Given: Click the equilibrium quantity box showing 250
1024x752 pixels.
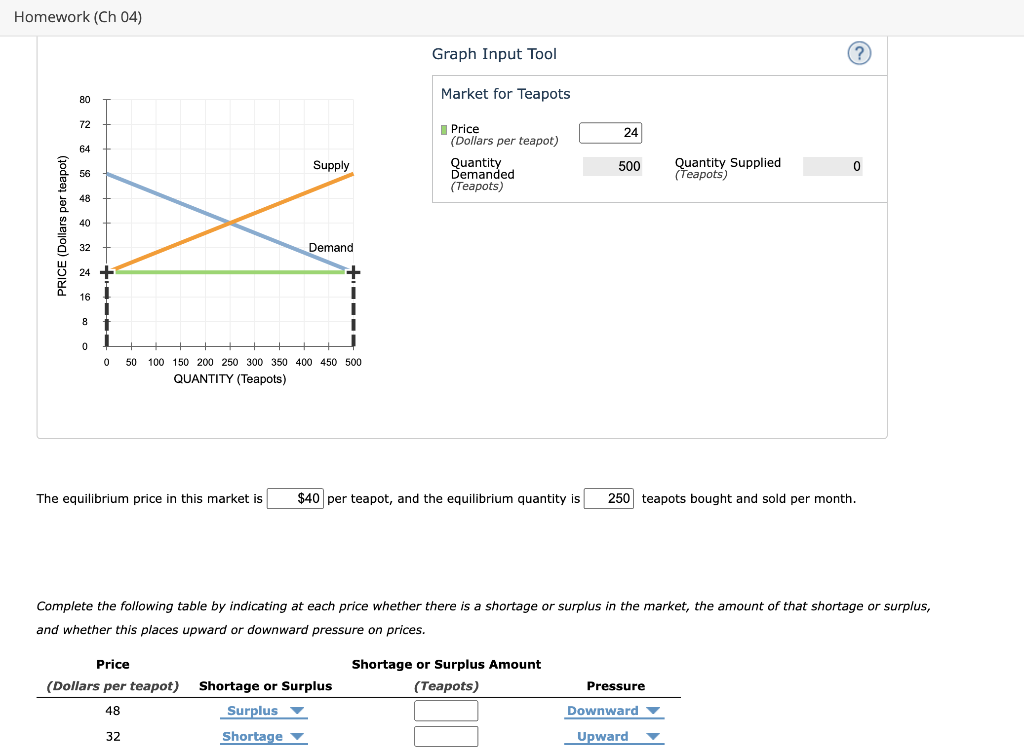Looking at the screenshot, I should pos(609,498).
